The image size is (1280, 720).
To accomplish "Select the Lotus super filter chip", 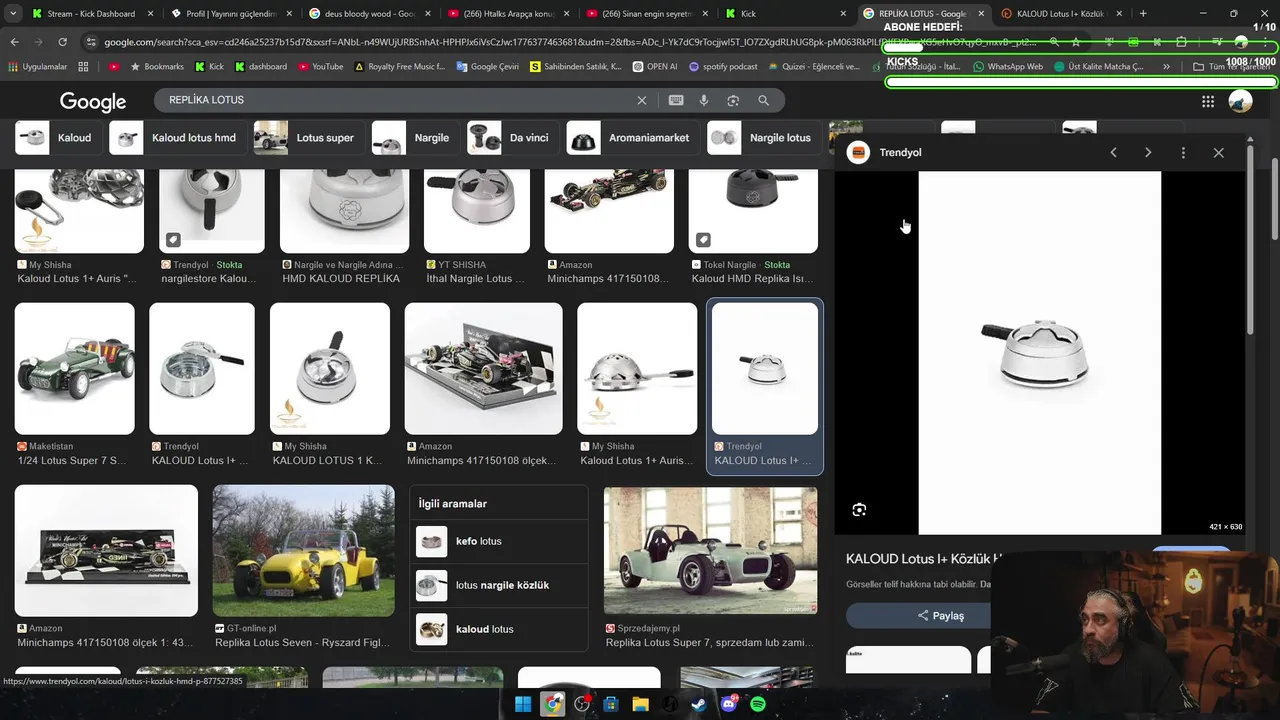I will 309,138.
